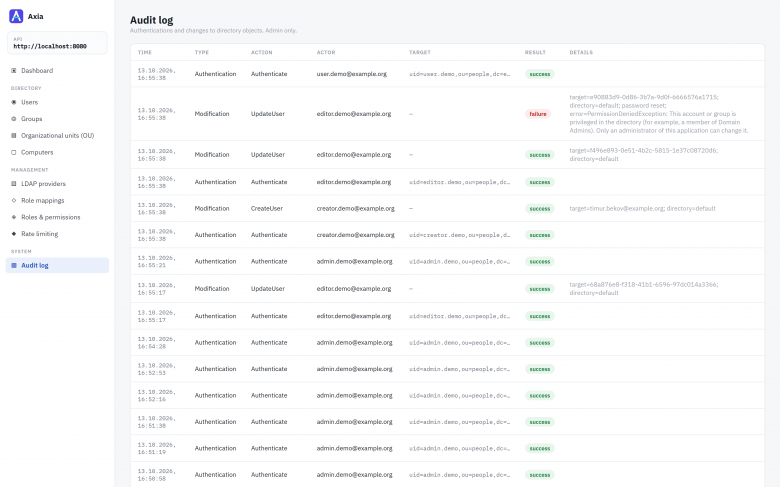This screenshot has height=487, width=780.
Task: Click target uid=user.demo,ou=people
Action: click(x=460, y=74)
